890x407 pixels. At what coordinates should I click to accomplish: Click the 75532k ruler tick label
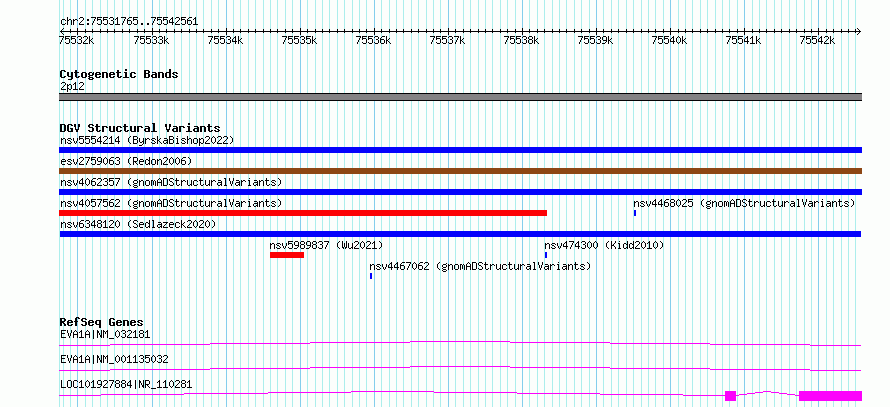coord(77,40)
